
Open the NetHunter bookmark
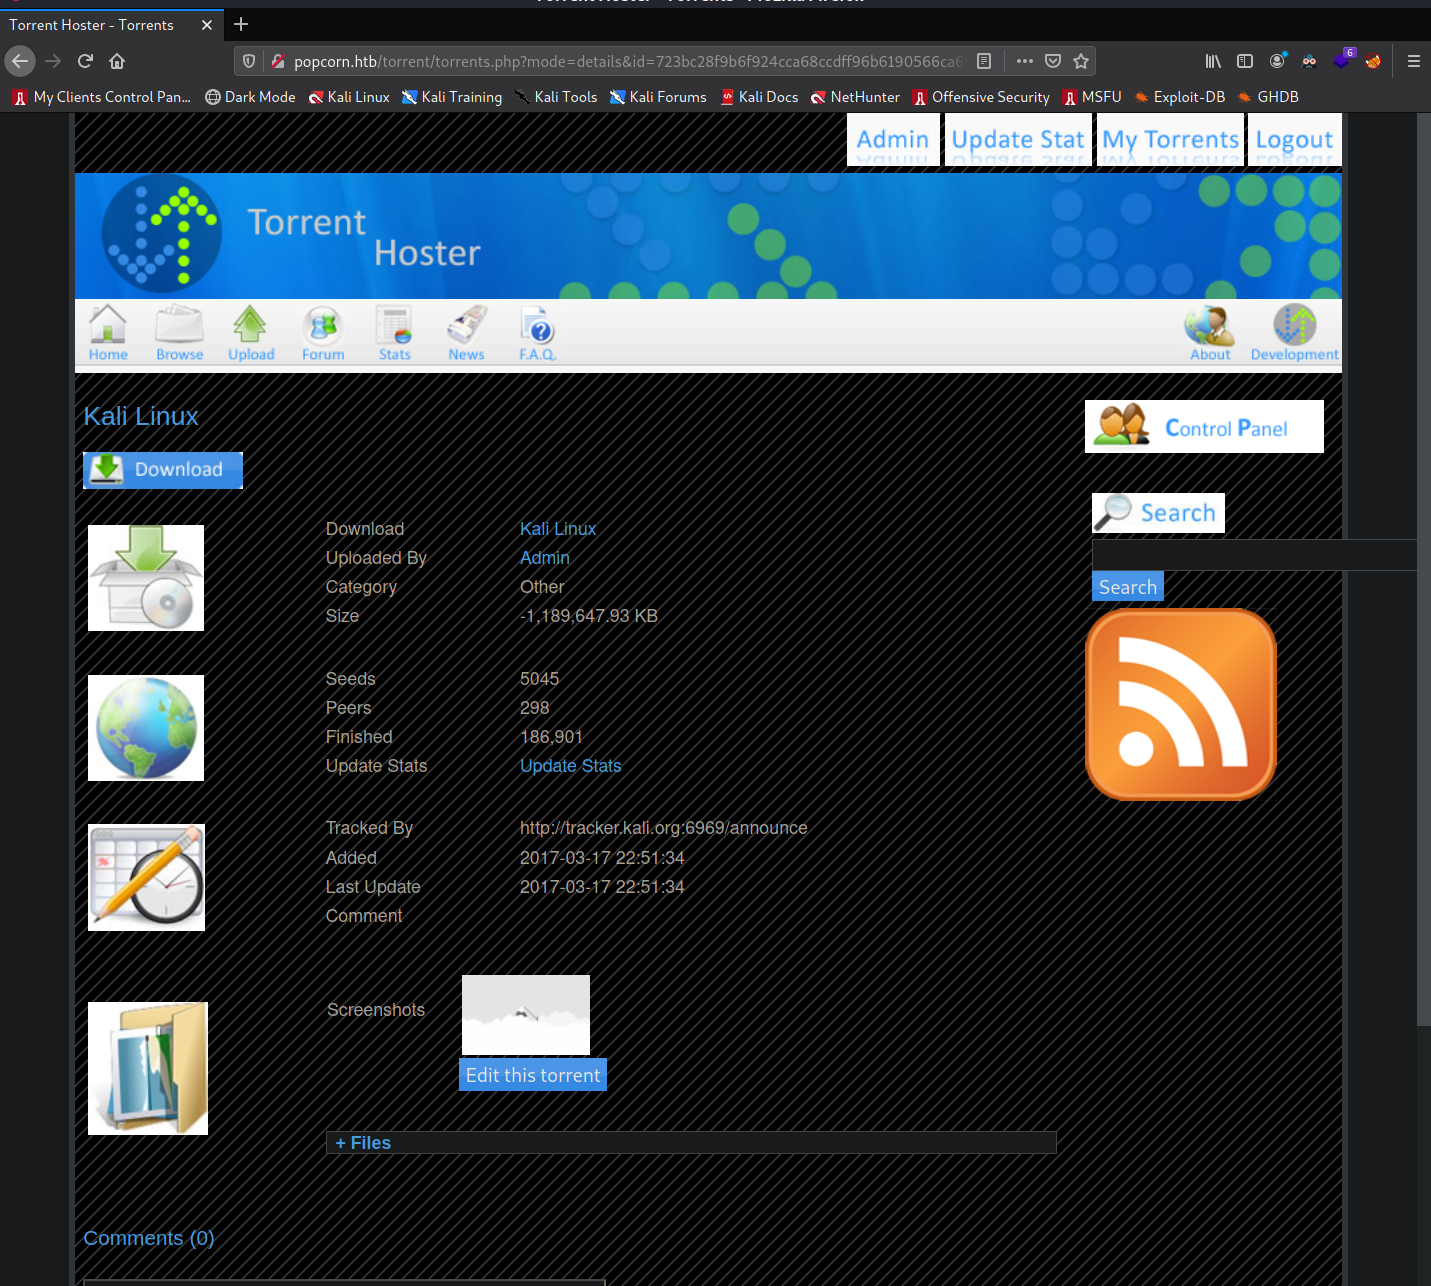pyautogui.click(x=855, y=97)
